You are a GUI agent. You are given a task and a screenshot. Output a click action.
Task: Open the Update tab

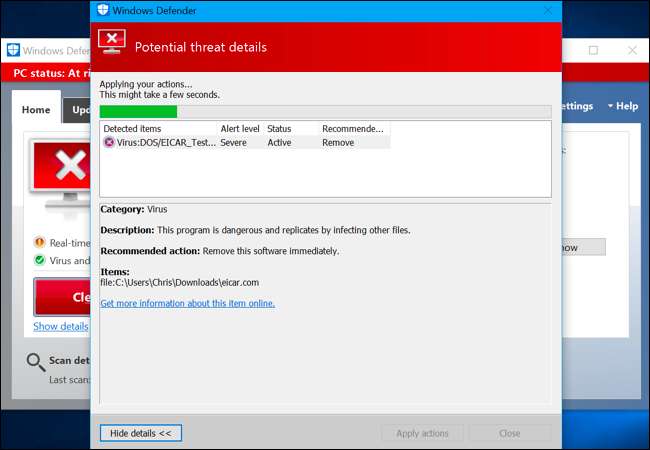pyautogui.click(x=77, y=110)
